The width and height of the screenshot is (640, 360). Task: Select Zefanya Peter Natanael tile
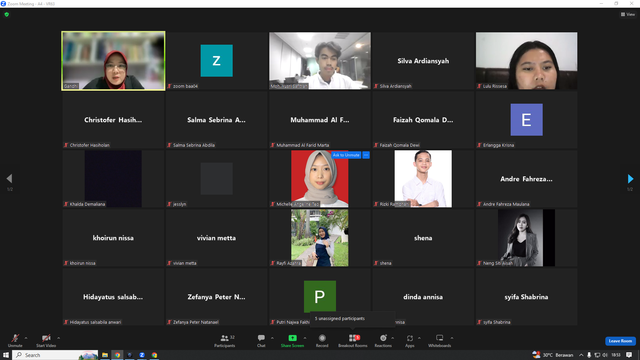click(217, 297)
